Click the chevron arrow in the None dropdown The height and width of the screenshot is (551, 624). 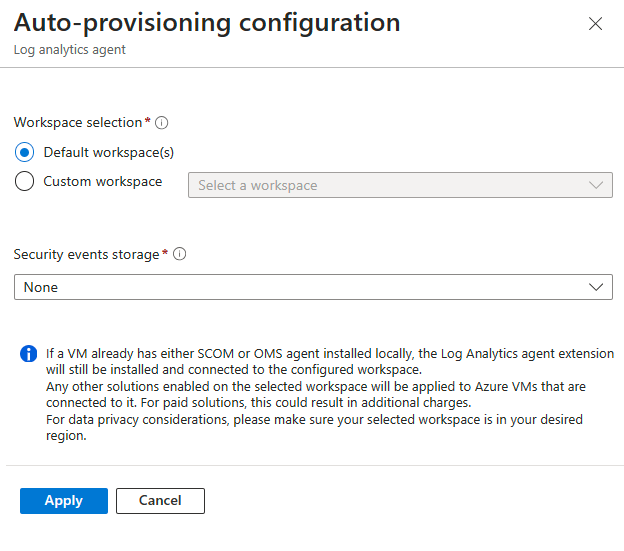[596, 287]
